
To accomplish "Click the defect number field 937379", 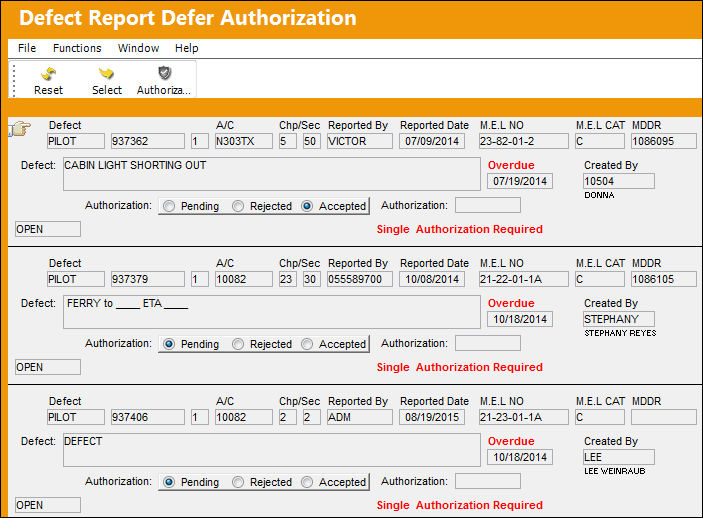I will (148, 279).
